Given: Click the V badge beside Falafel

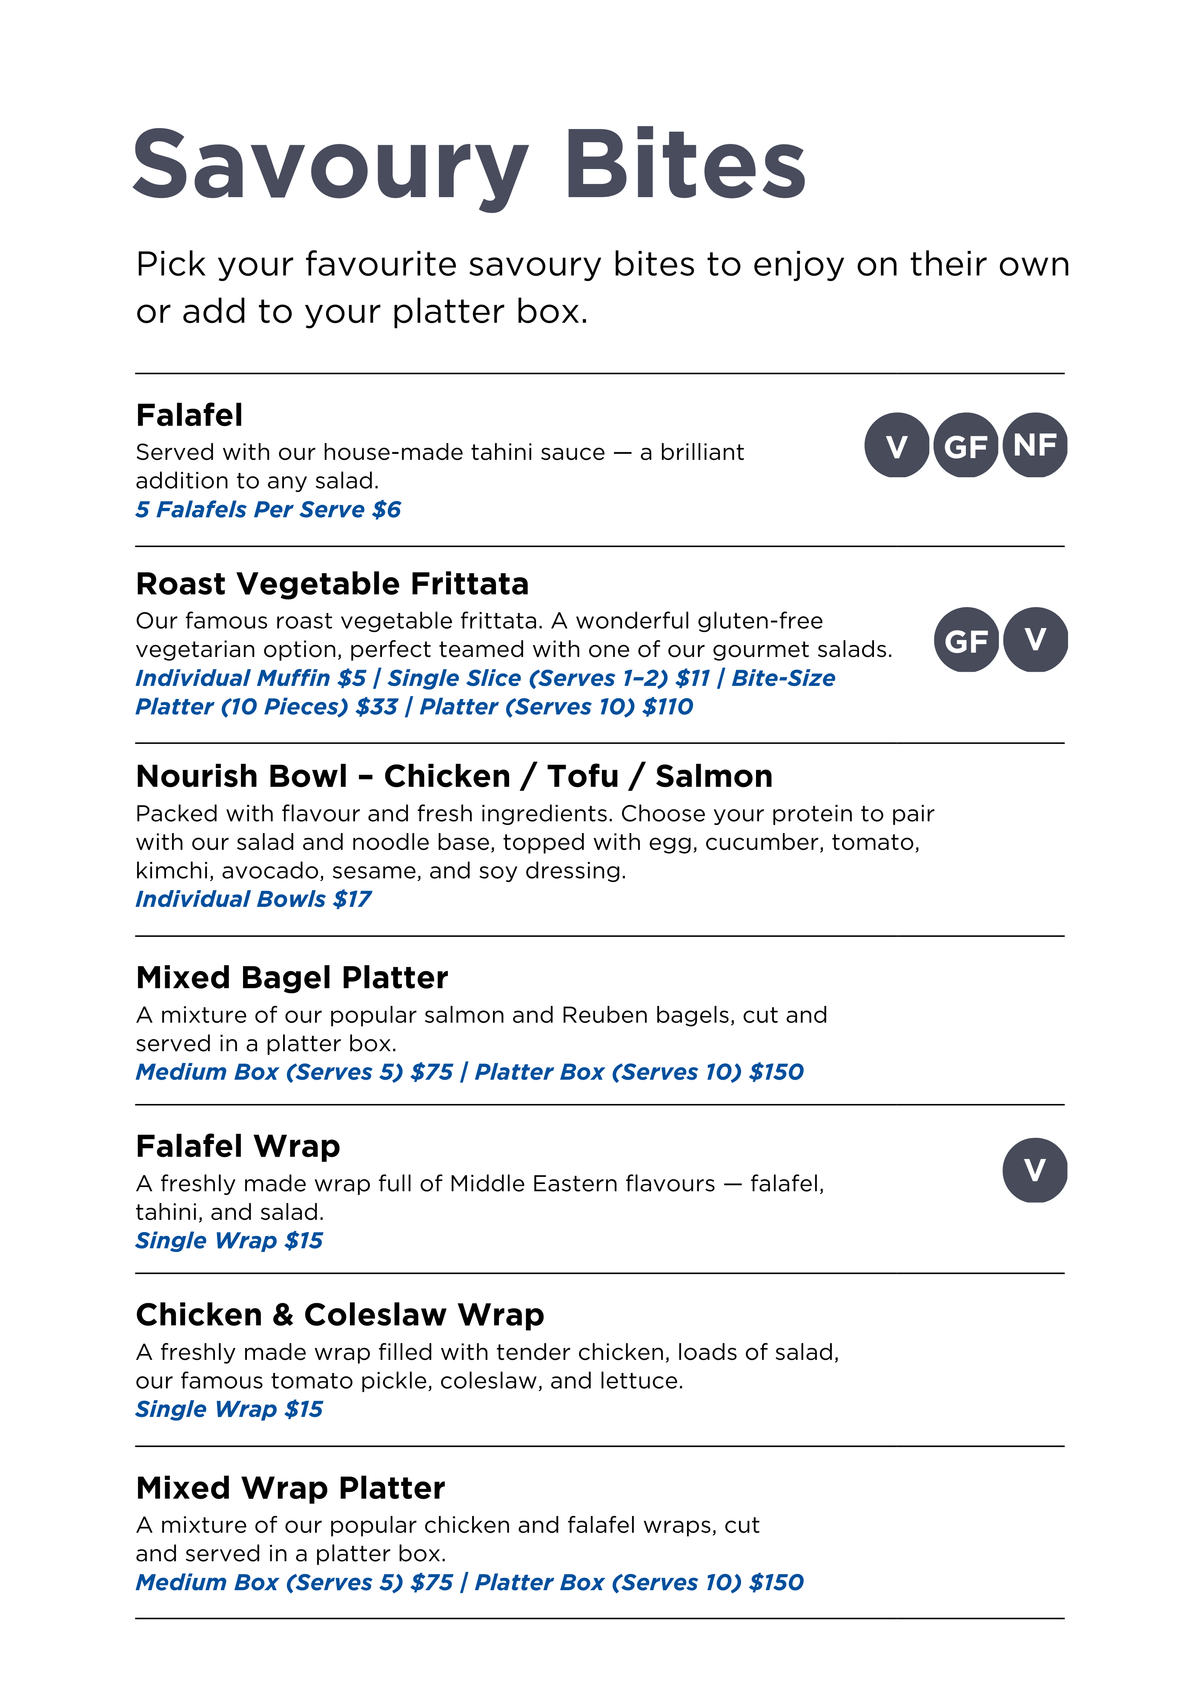Looking at the screenshot, I should point(896,445).
